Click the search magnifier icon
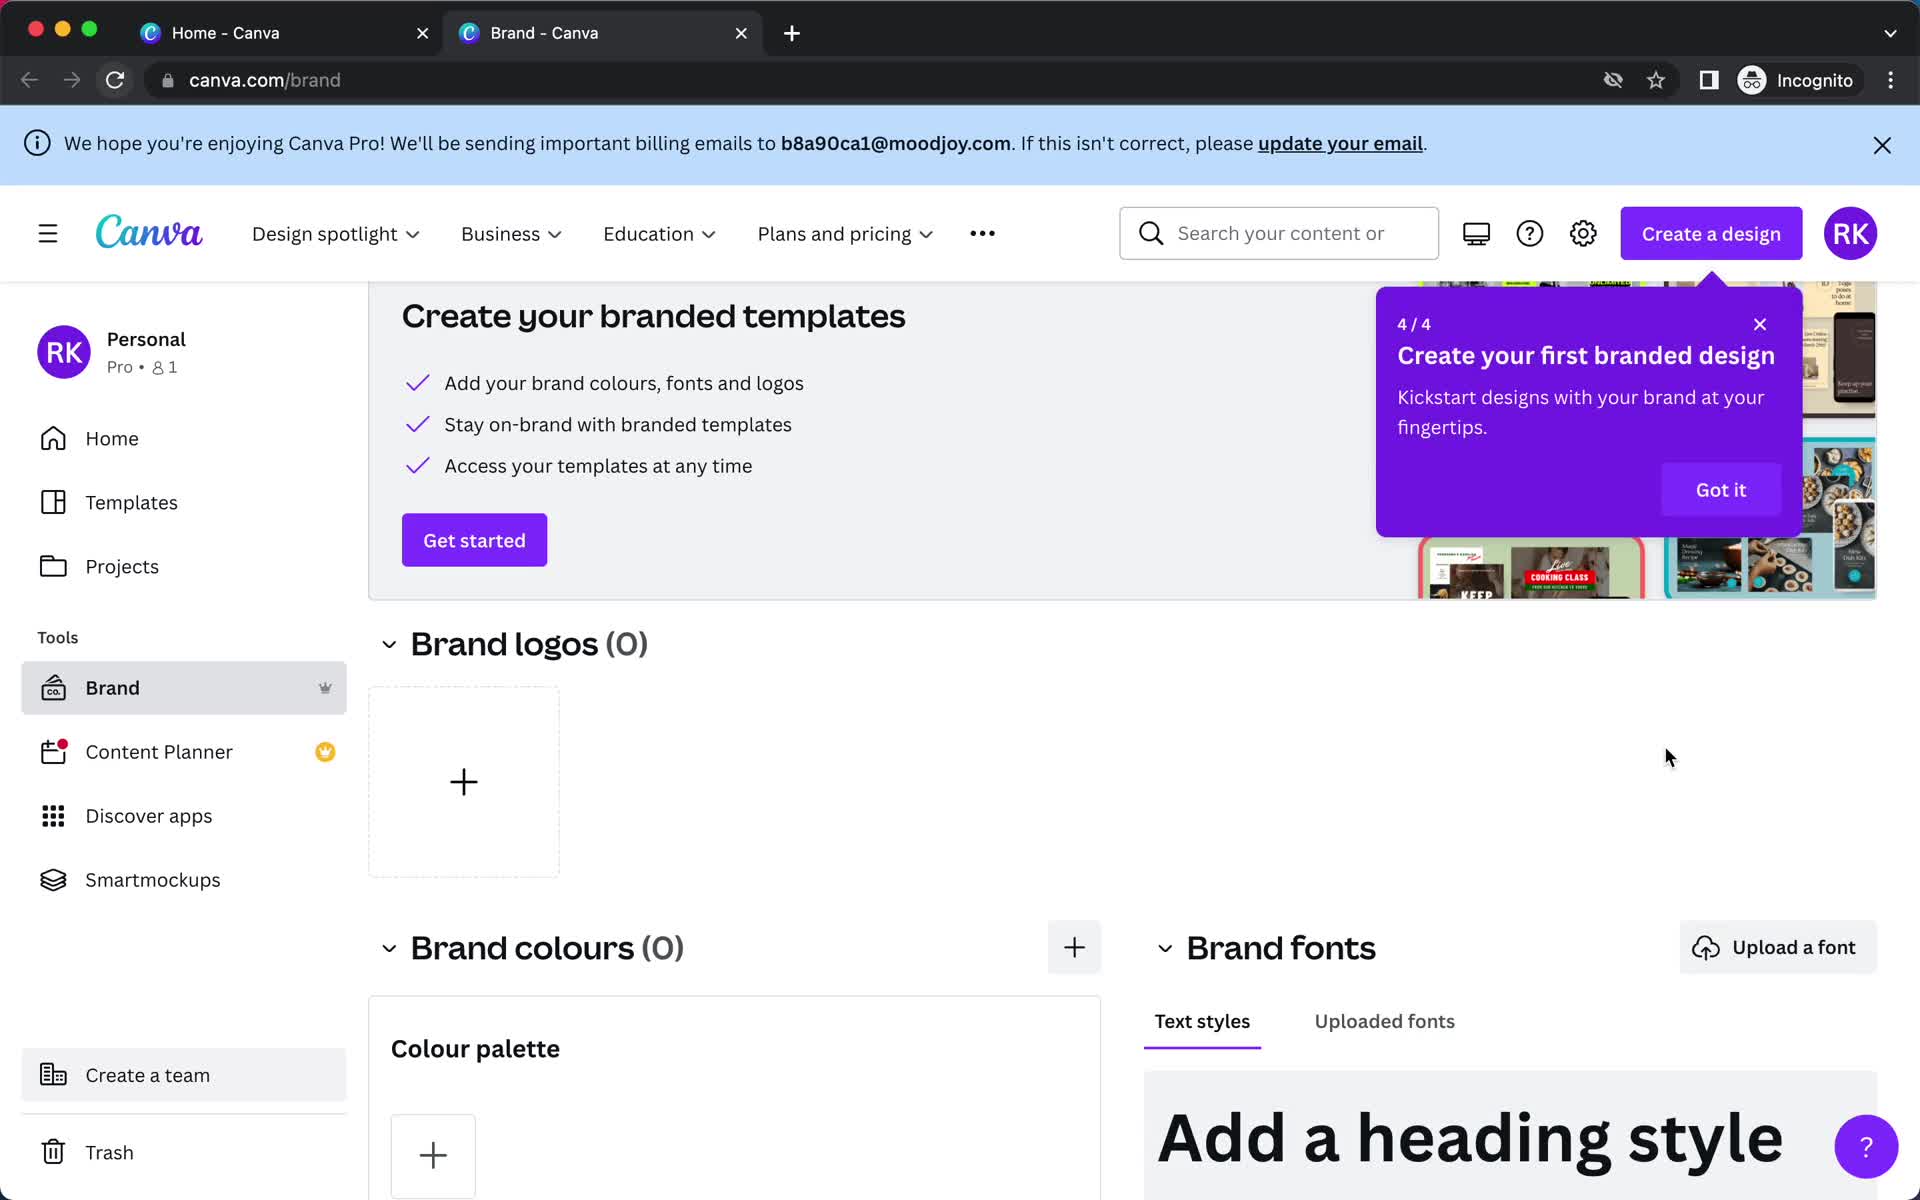Image resolution: width=1920 pixels, height=1200 pixels. tap(1151, 234)
